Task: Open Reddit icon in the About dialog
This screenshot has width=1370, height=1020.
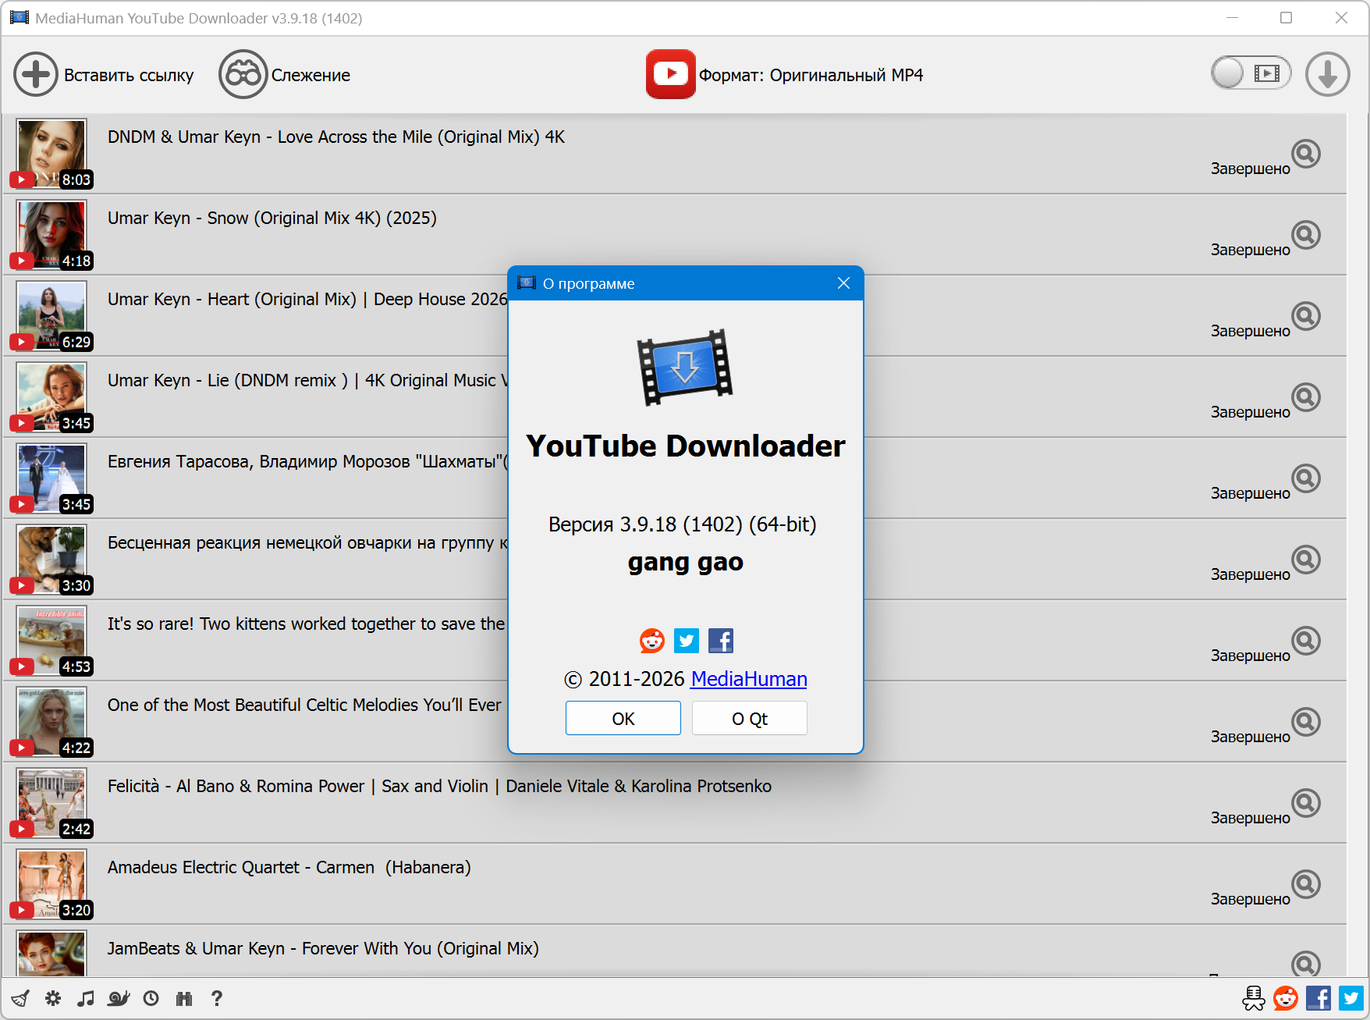Action: pyautogui.click(x=652, y=641)
